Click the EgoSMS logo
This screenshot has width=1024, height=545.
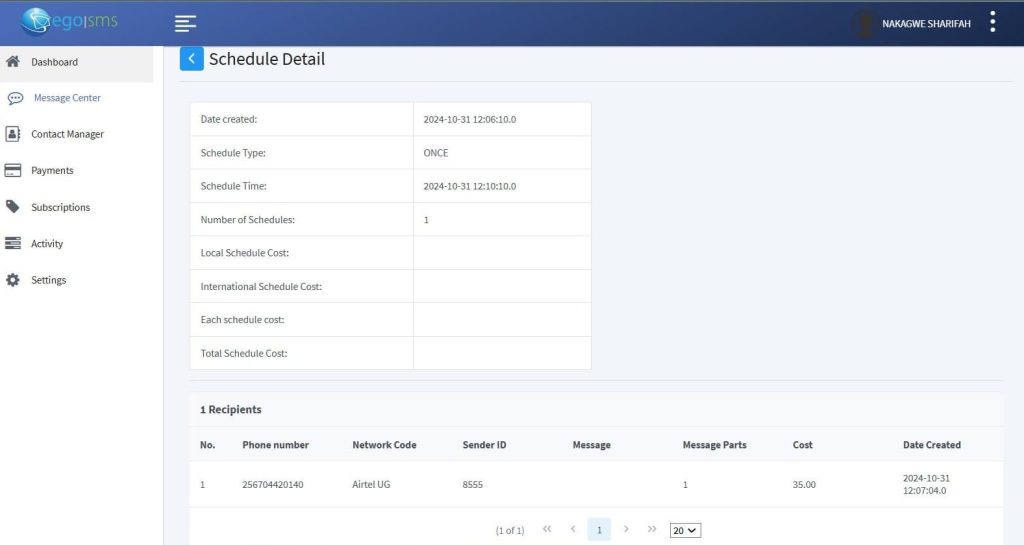[x=68, y=22]
